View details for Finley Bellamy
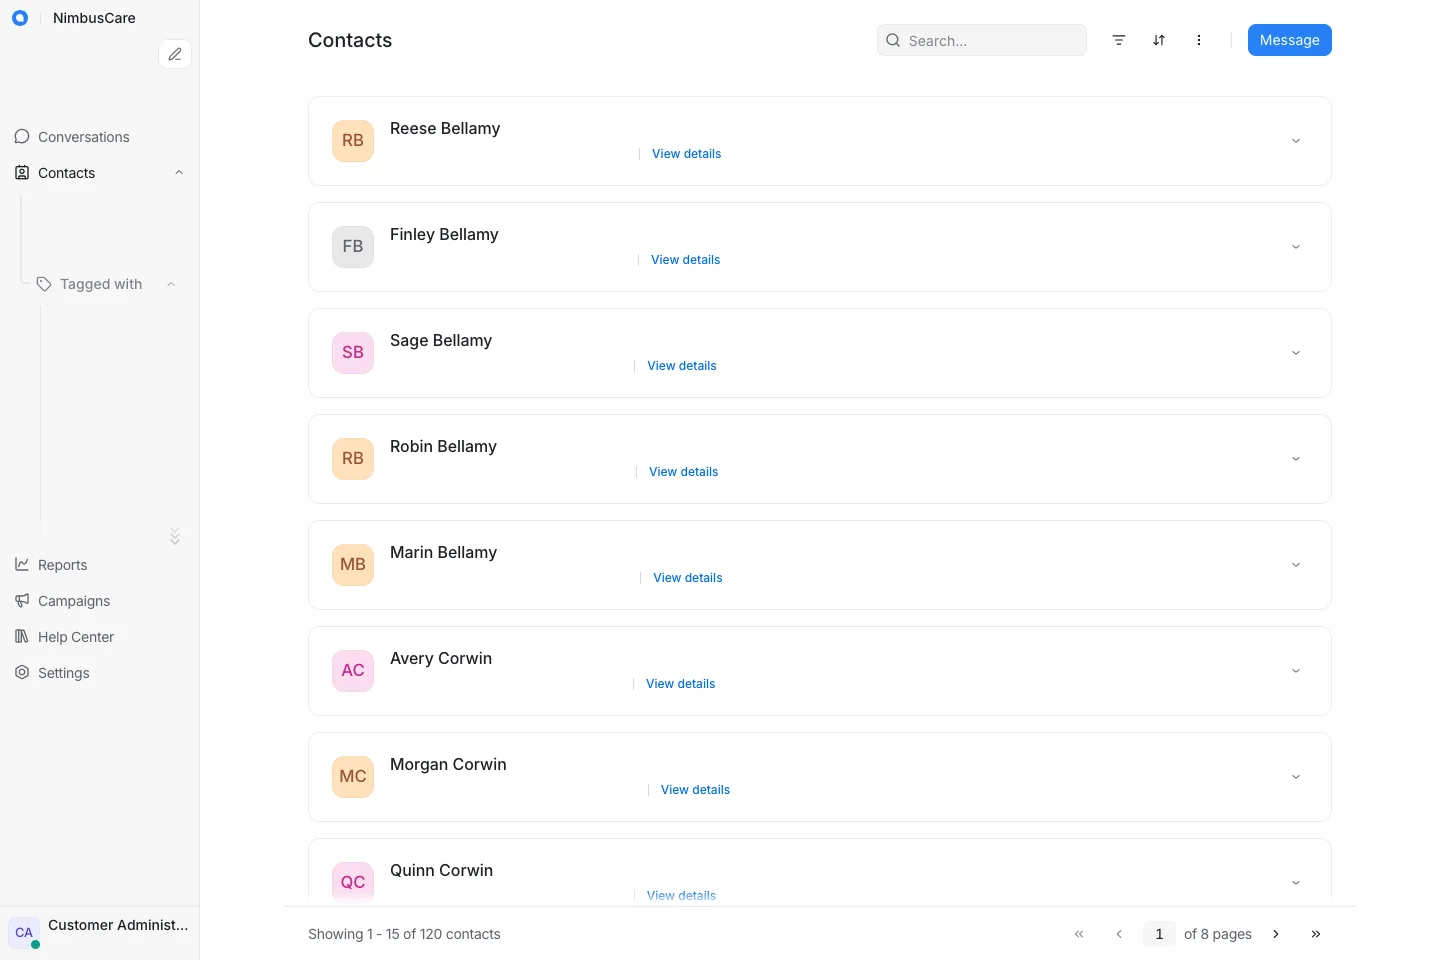Viewport: 1440px width, 960px height. coord(686,260)
